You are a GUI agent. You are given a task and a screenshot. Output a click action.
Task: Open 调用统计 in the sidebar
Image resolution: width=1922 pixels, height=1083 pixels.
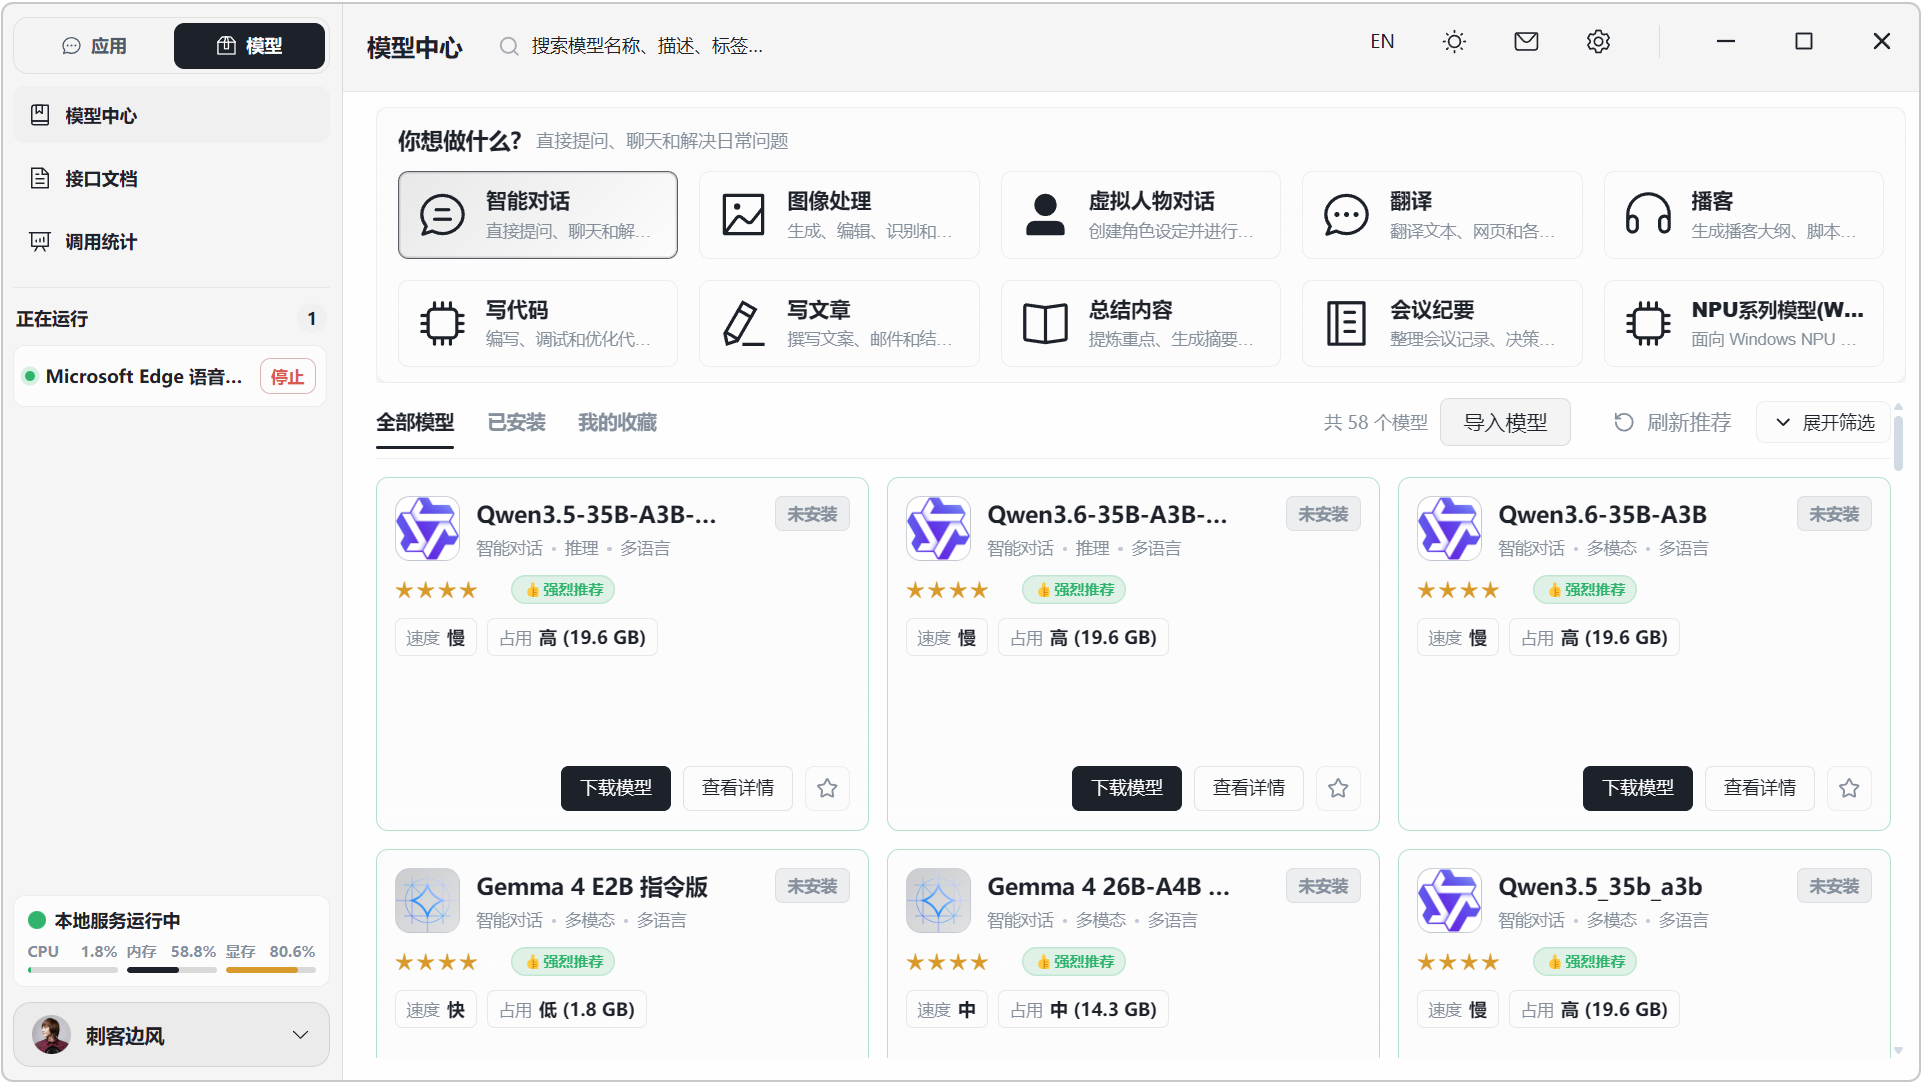click(x=171, y=241)
